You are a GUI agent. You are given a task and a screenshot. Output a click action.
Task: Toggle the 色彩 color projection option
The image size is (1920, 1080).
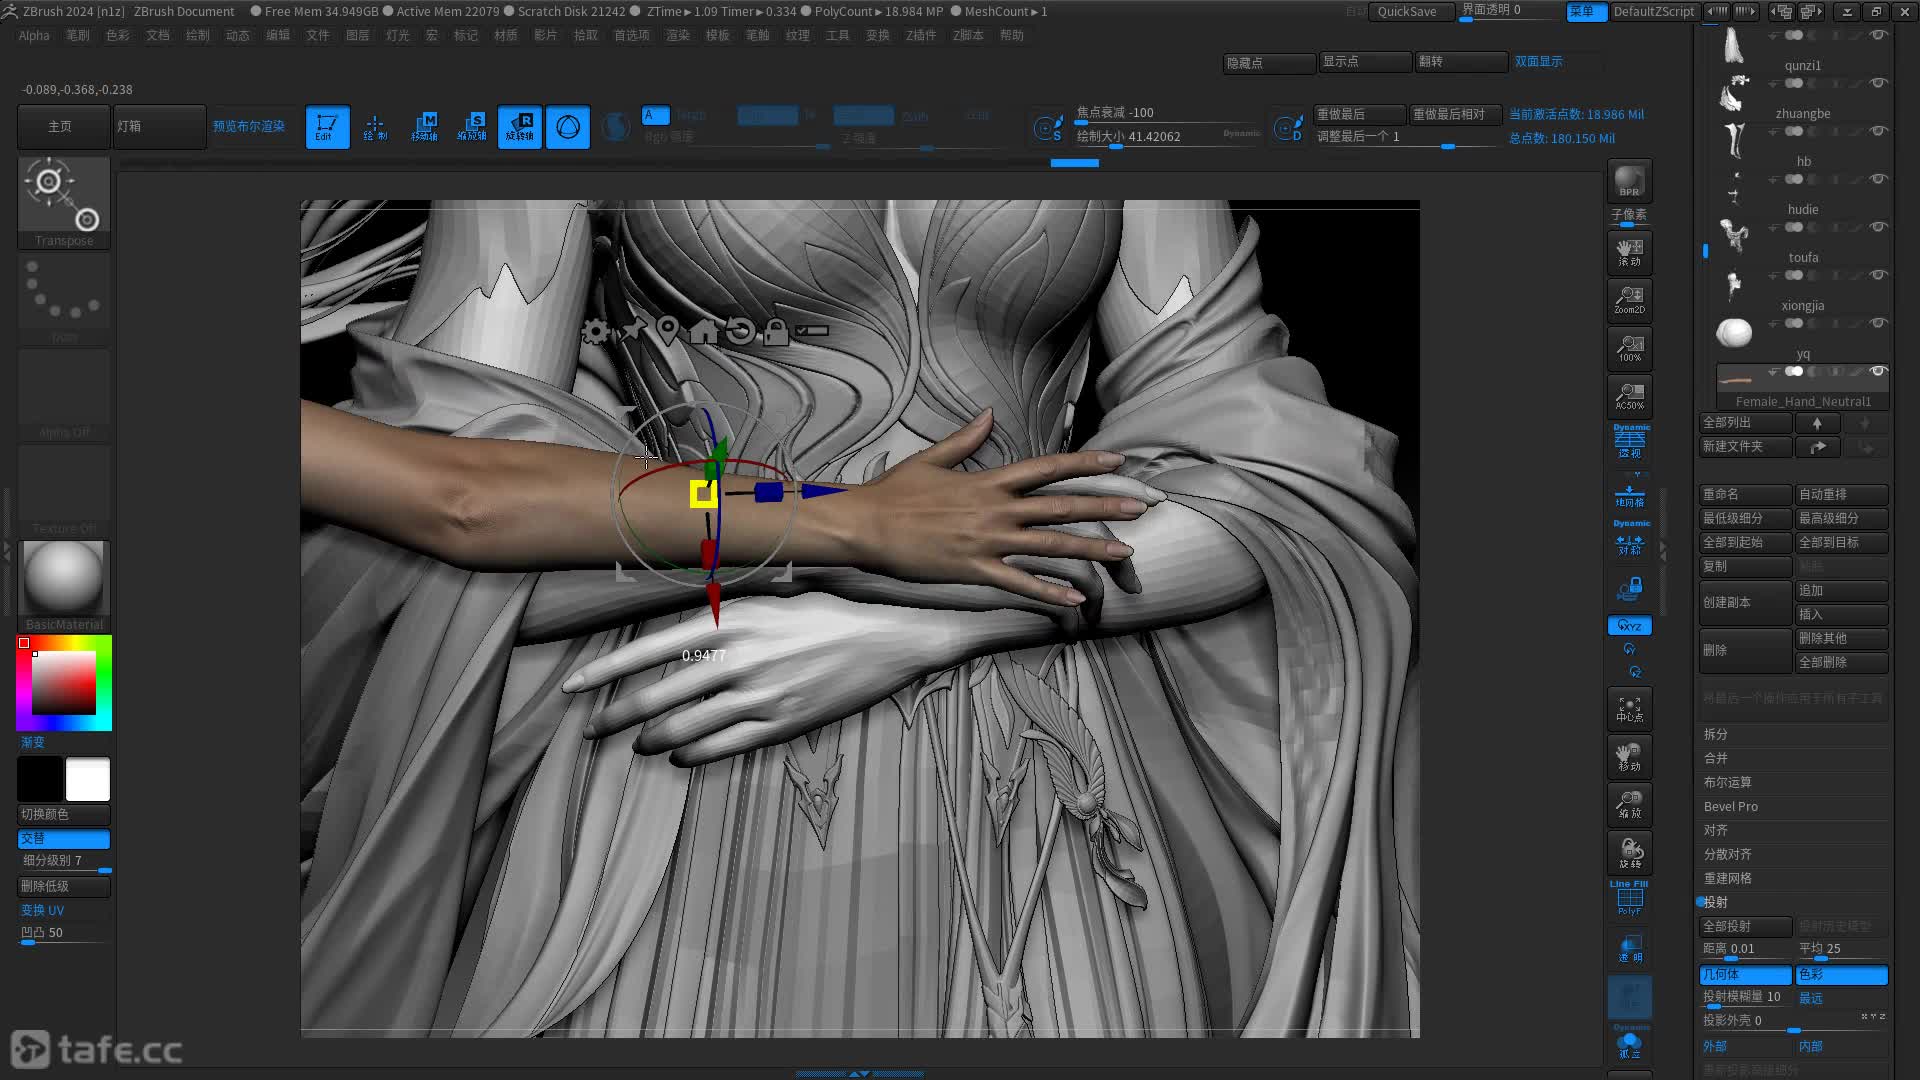(1841, 974)
